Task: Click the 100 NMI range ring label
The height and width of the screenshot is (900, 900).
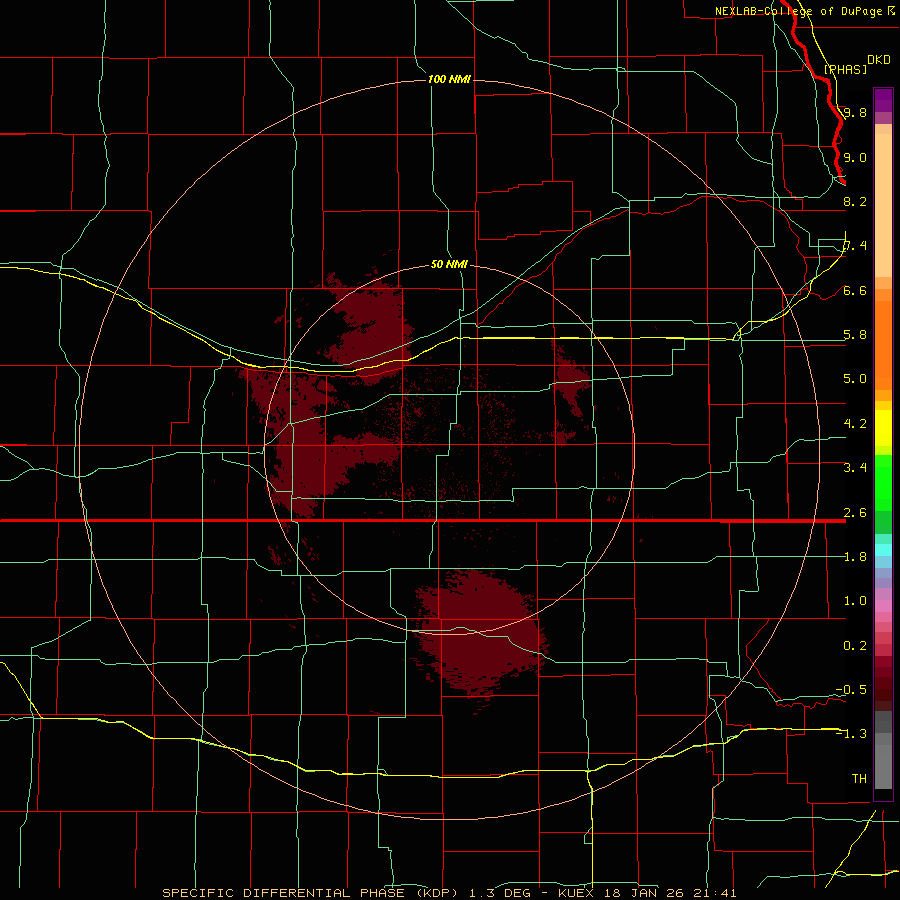Action: pyautogui.click(x=449, y=79)
